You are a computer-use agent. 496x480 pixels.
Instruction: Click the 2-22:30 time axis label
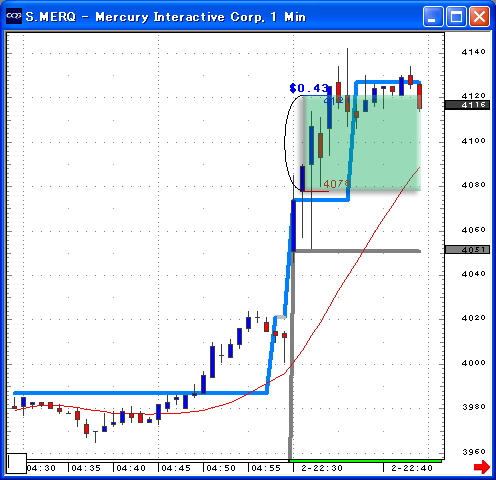[322, 468]
